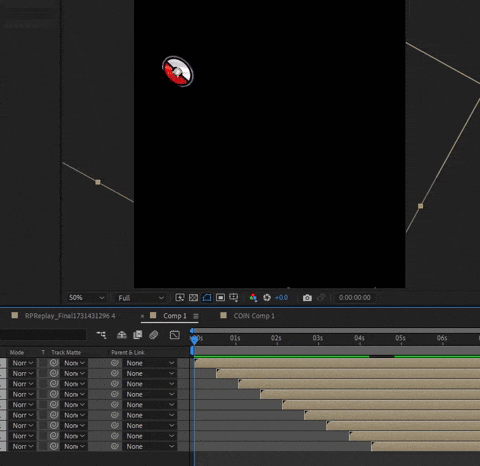Toggle Preserve Transparency on last layer
This screenshot has width=480, height=466.
[43, 446]
